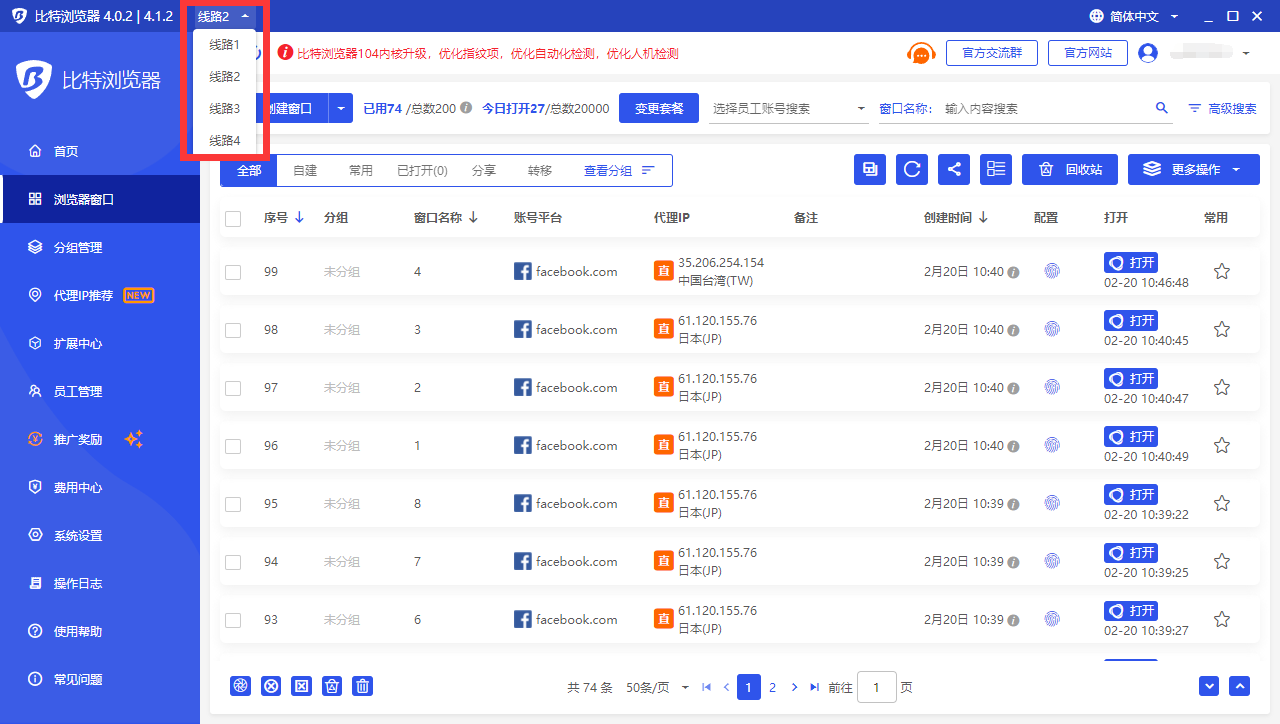Sort by the 创建时间 column arrow
1280x724 pixels.
pos(983,217)
